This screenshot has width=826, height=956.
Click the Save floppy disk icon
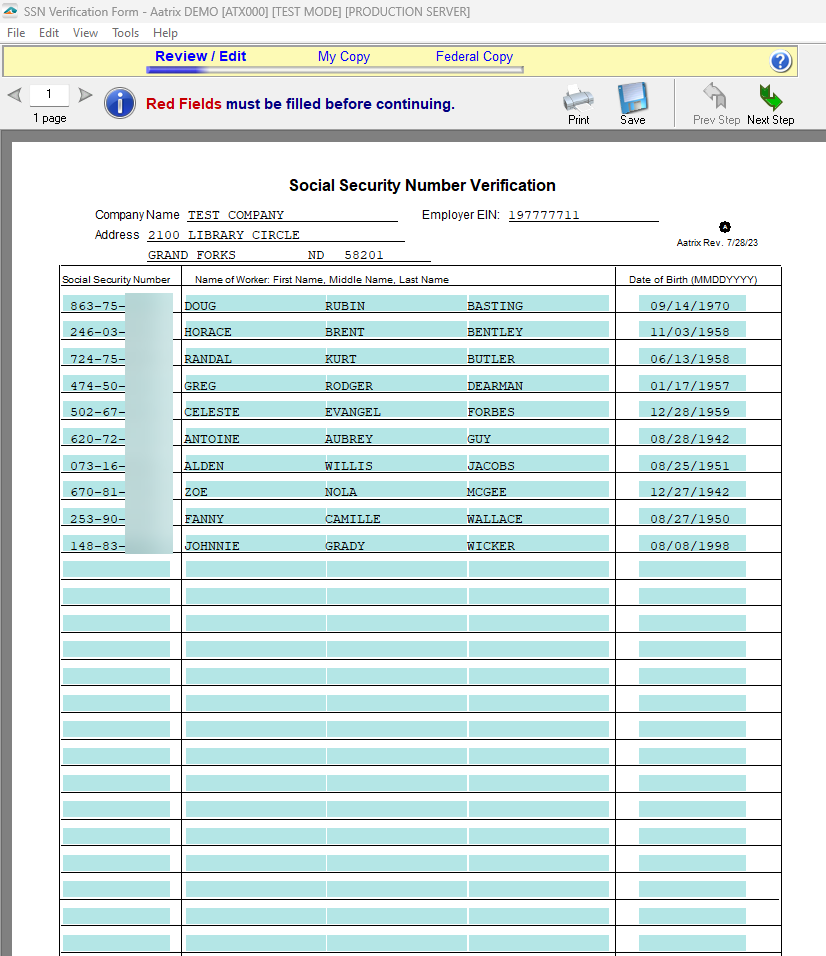pyautogui.click(x=632, y=99)
